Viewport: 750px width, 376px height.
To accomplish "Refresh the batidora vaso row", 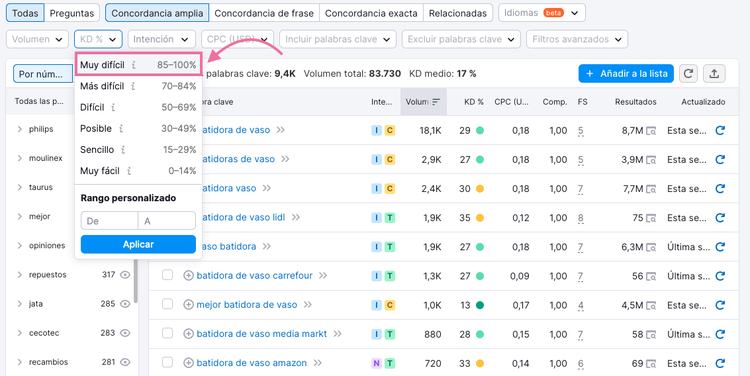I will tap(720, 188).
